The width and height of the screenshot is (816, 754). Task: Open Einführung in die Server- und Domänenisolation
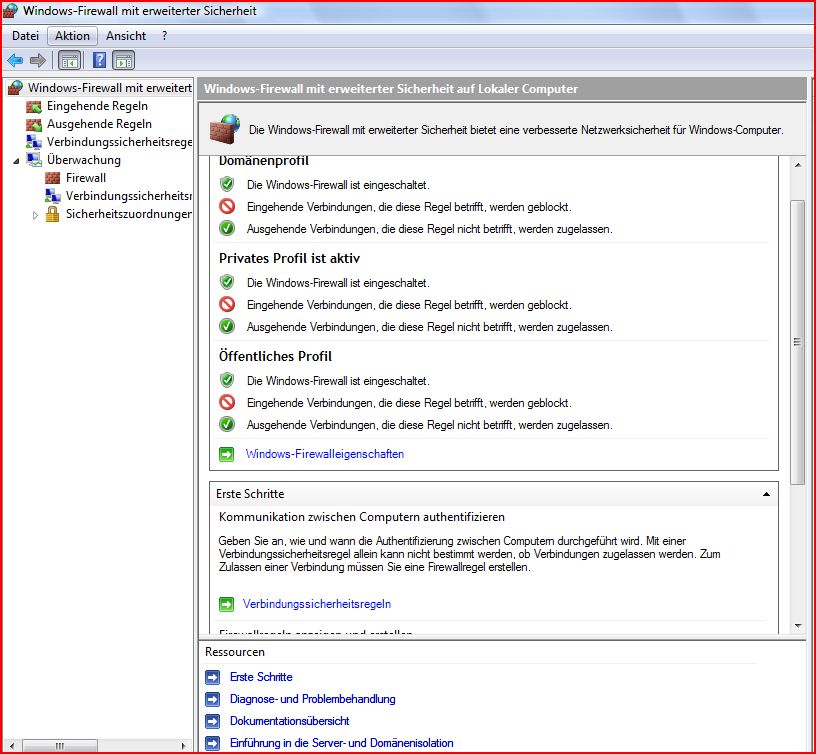(341, 743)
